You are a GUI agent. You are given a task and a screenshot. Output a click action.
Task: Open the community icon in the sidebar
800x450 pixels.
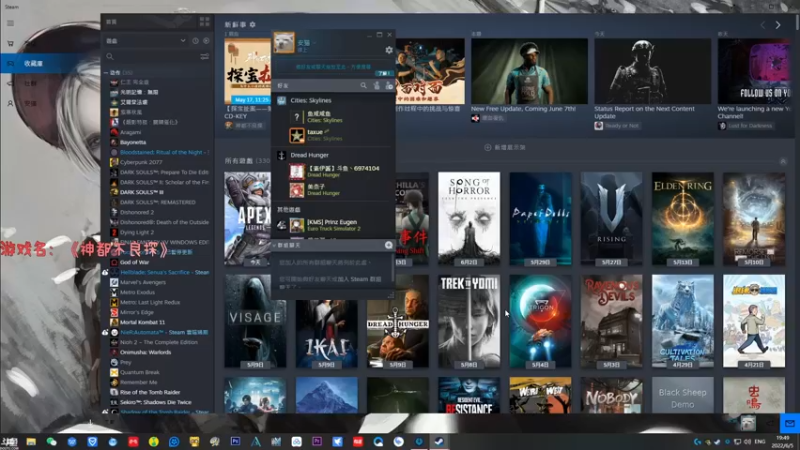click(10, 83)
